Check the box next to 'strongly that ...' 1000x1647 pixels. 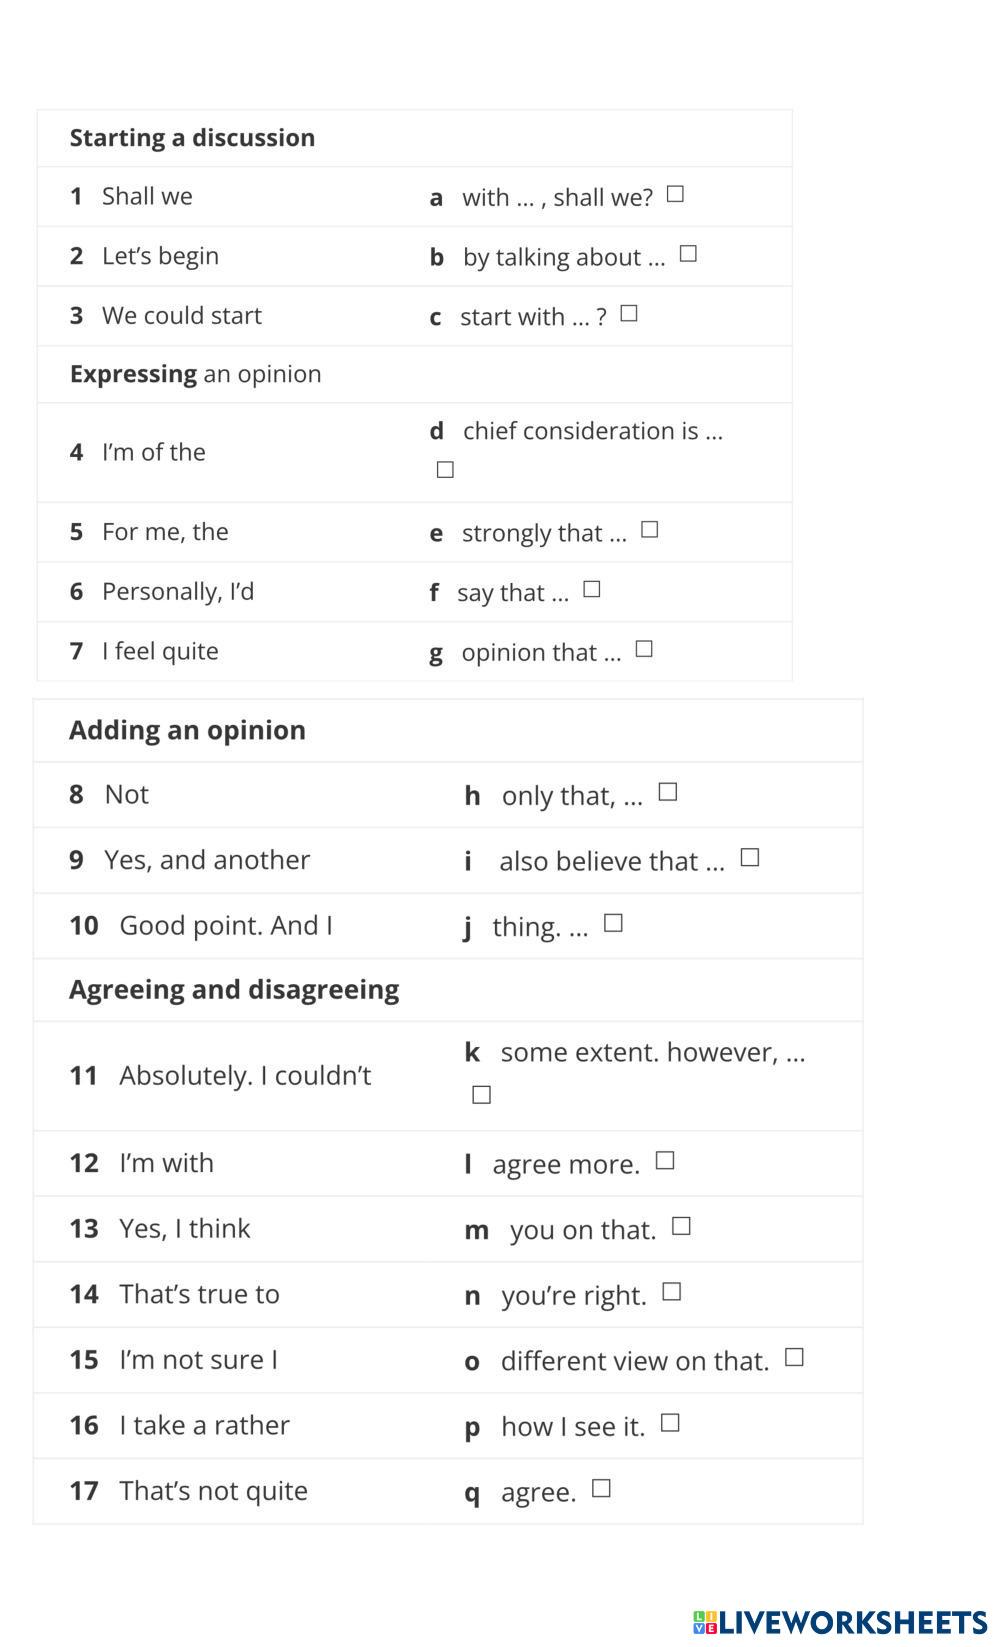click(650, 529)
